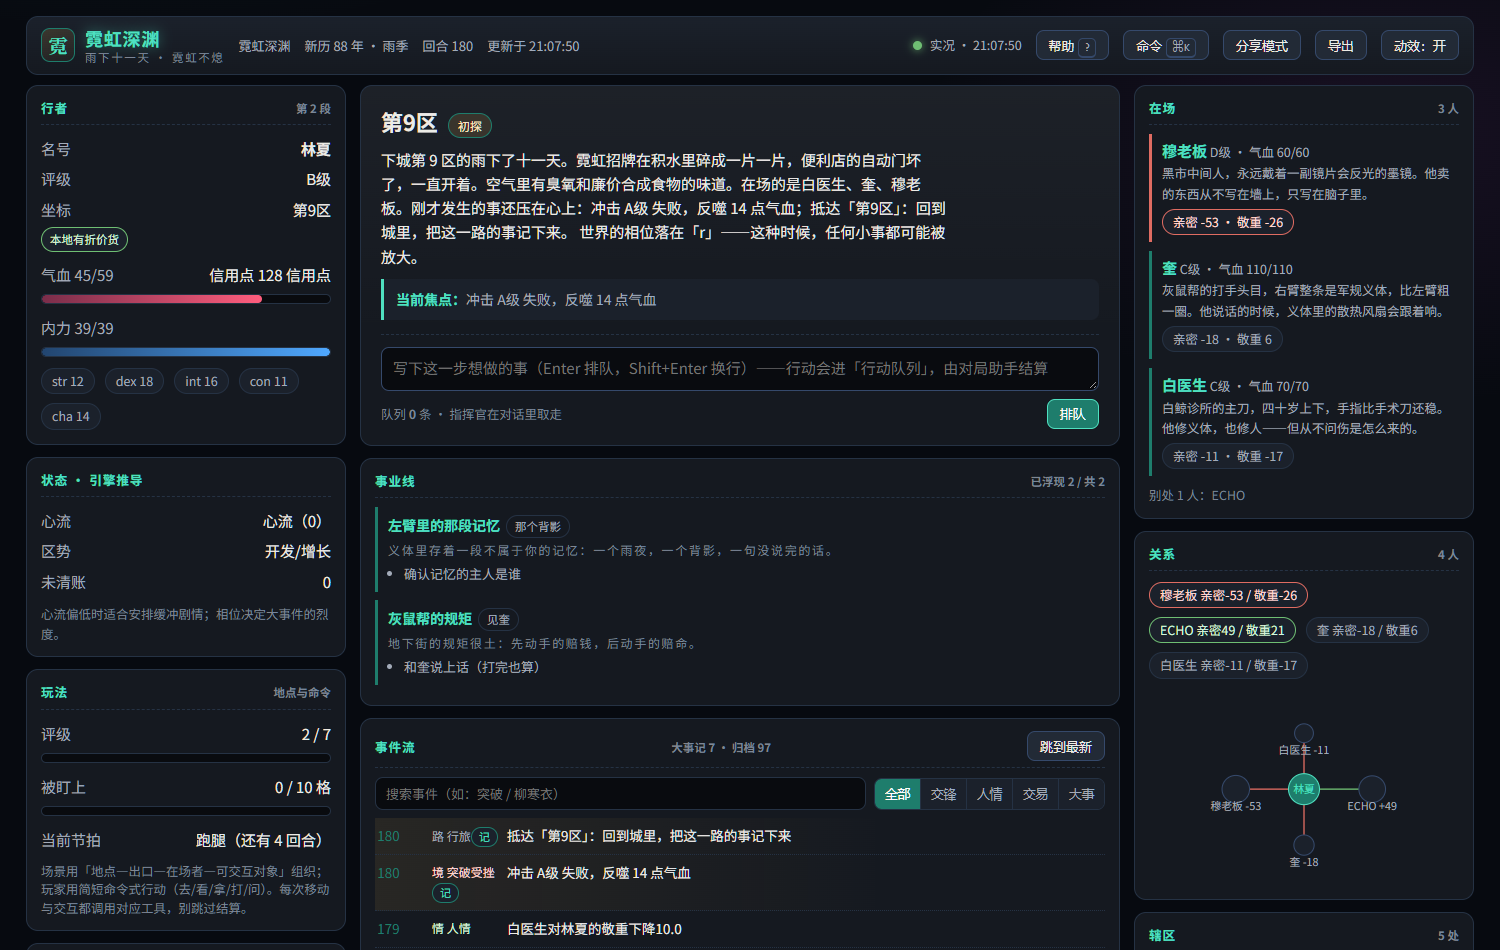Click the 记 badge under 突破受挫 event
Image resolution: width=1500 pixels, height=950 pixels.
click(x=445, y=893)
